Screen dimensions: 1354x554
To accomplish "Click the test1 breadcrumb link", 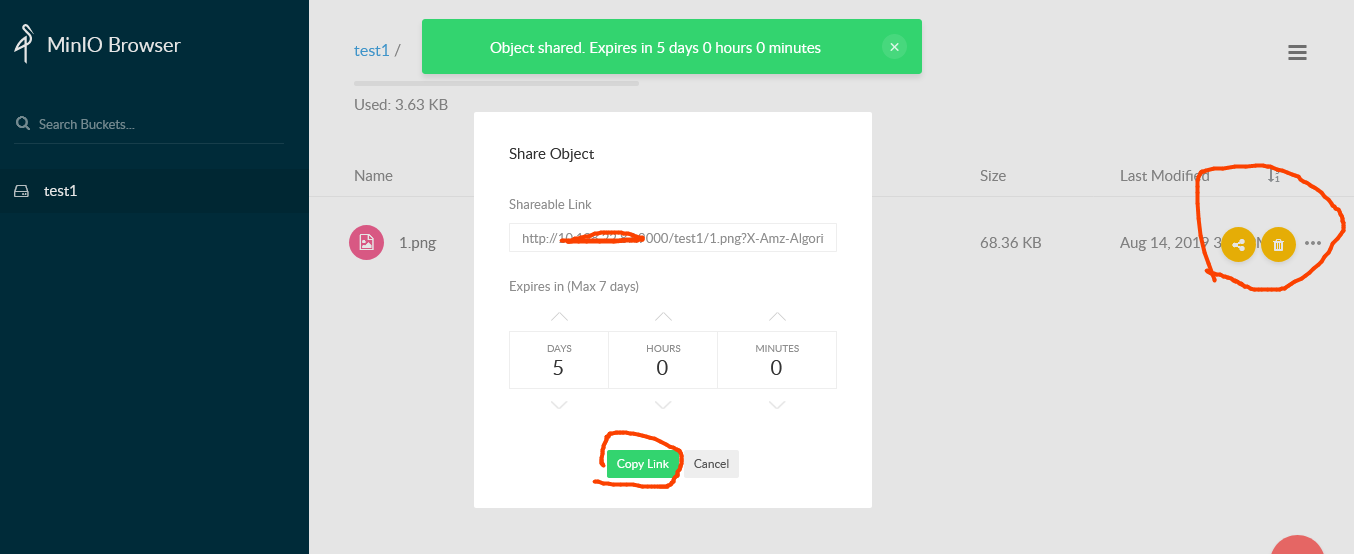I will click(x=371, y=50).
